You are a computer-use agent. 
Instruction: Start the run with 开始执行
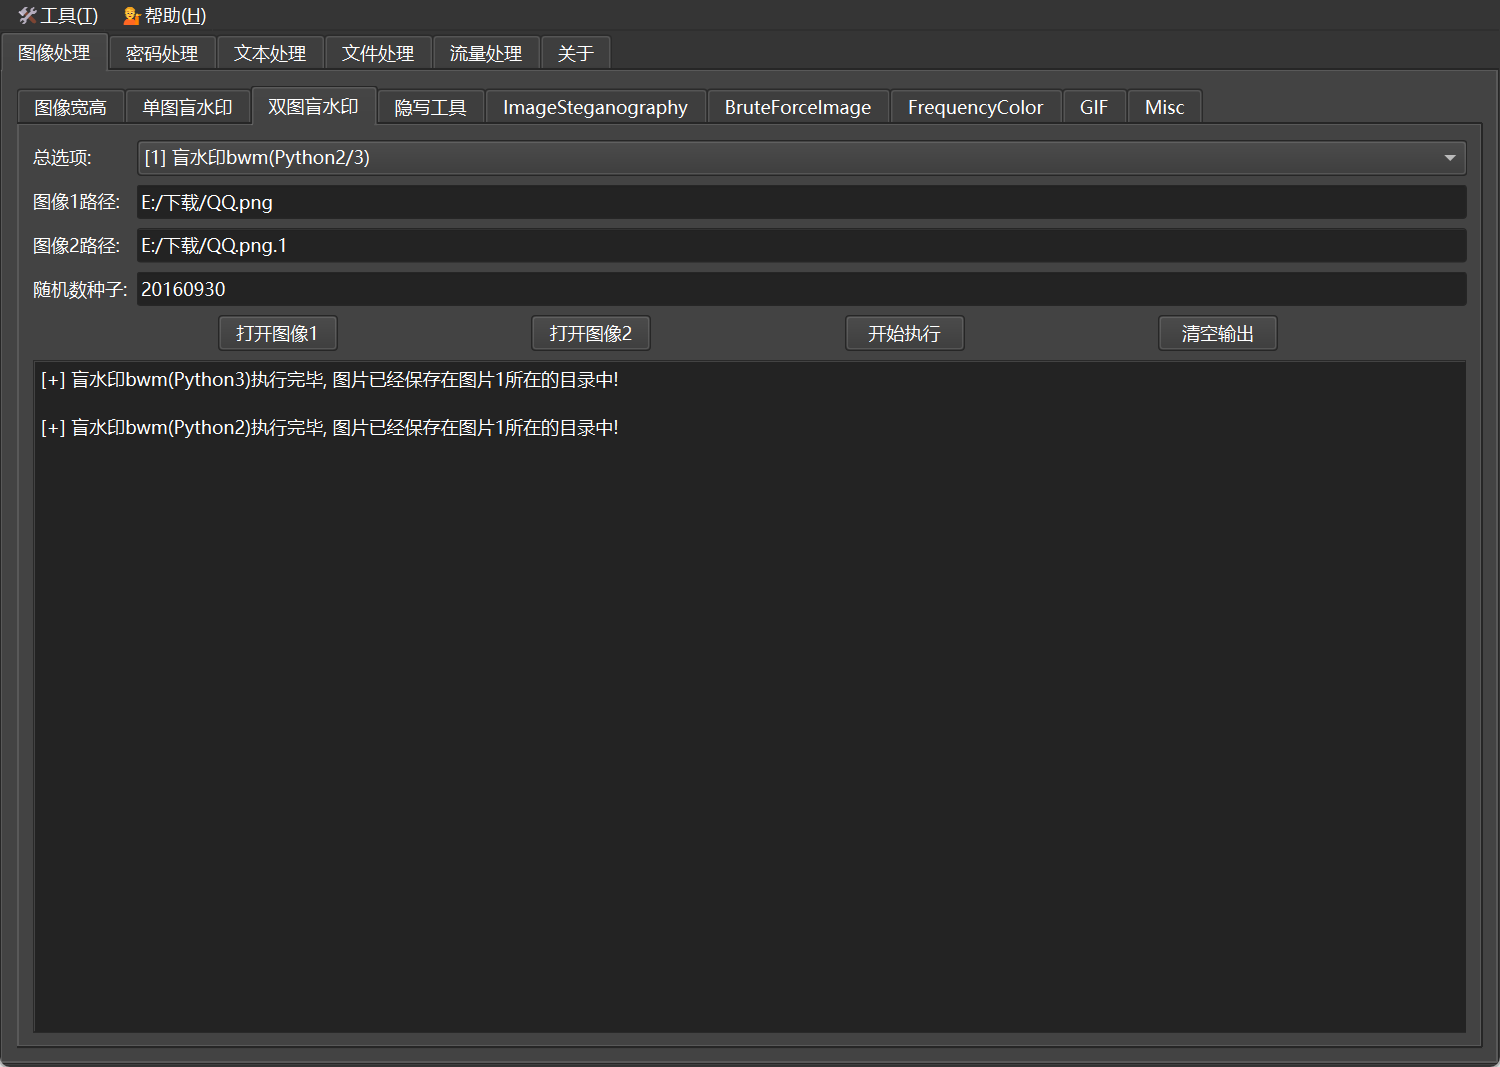[x=904, y=333]
